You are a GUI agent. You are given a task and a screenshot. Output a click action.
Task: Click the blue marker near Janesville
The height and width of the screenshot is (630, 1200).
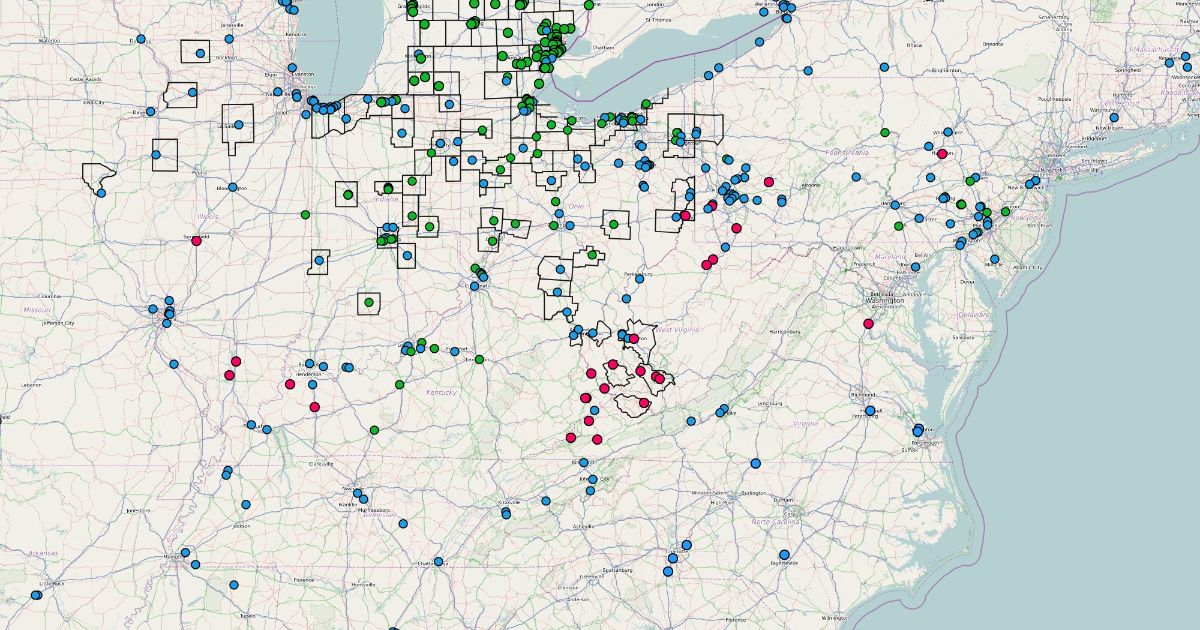[229, 39]
